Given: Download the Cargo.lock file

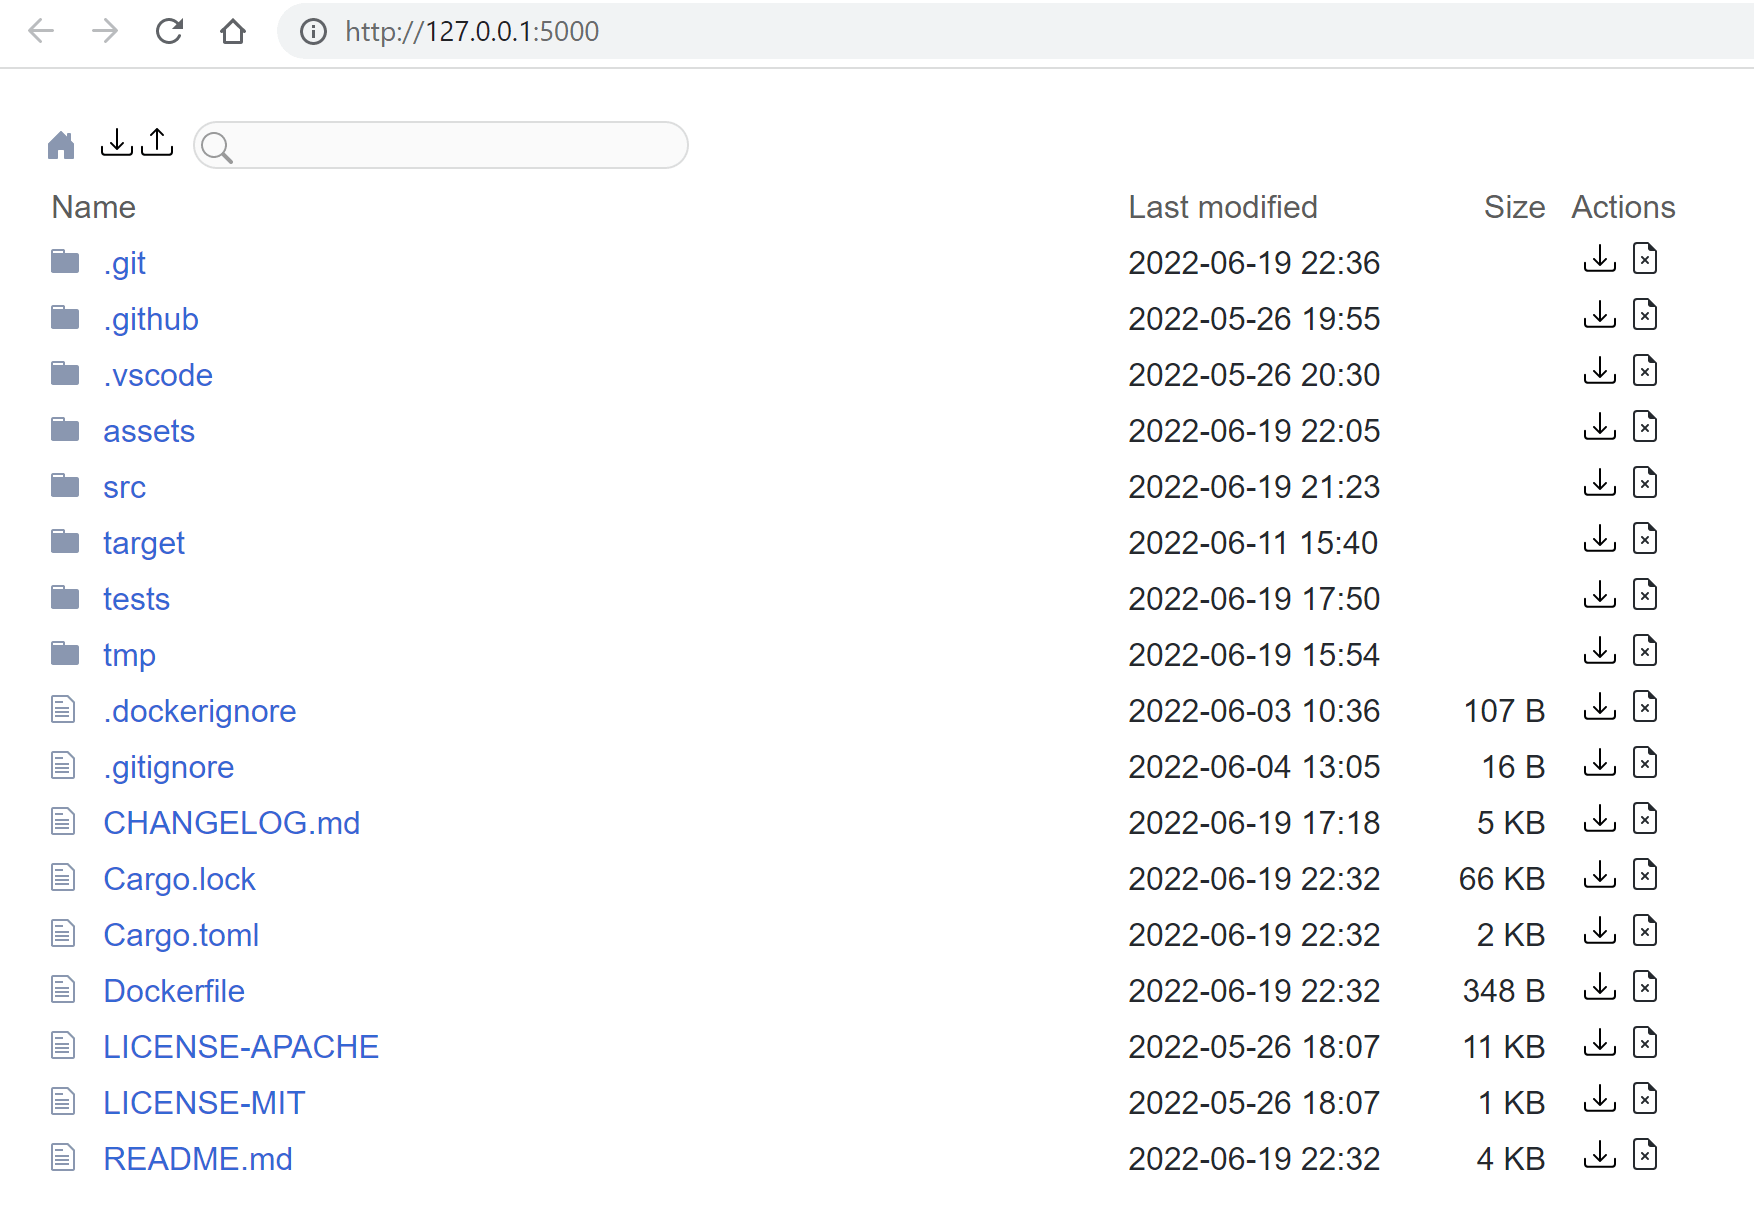Looking at the screenshot, I should [1599, 875].
